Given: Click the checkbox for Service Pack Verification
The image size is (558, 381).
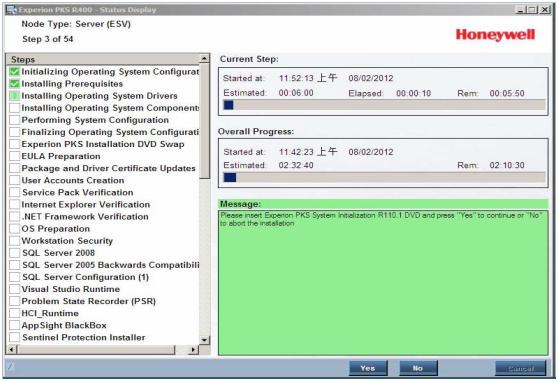Looking at the screenshot, I should coord(15,192).
